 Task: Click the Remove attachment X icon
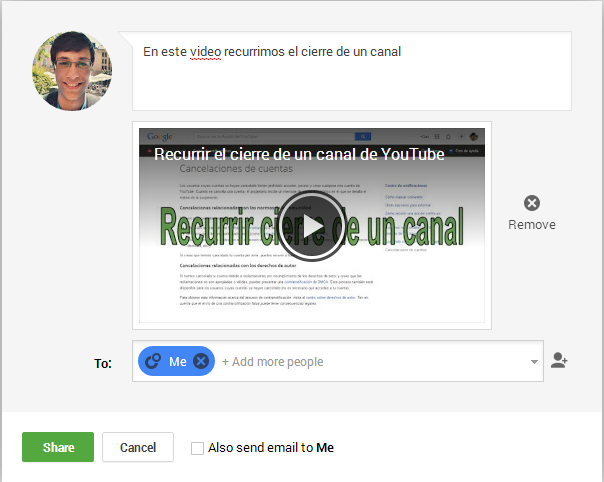pos(532,203)
